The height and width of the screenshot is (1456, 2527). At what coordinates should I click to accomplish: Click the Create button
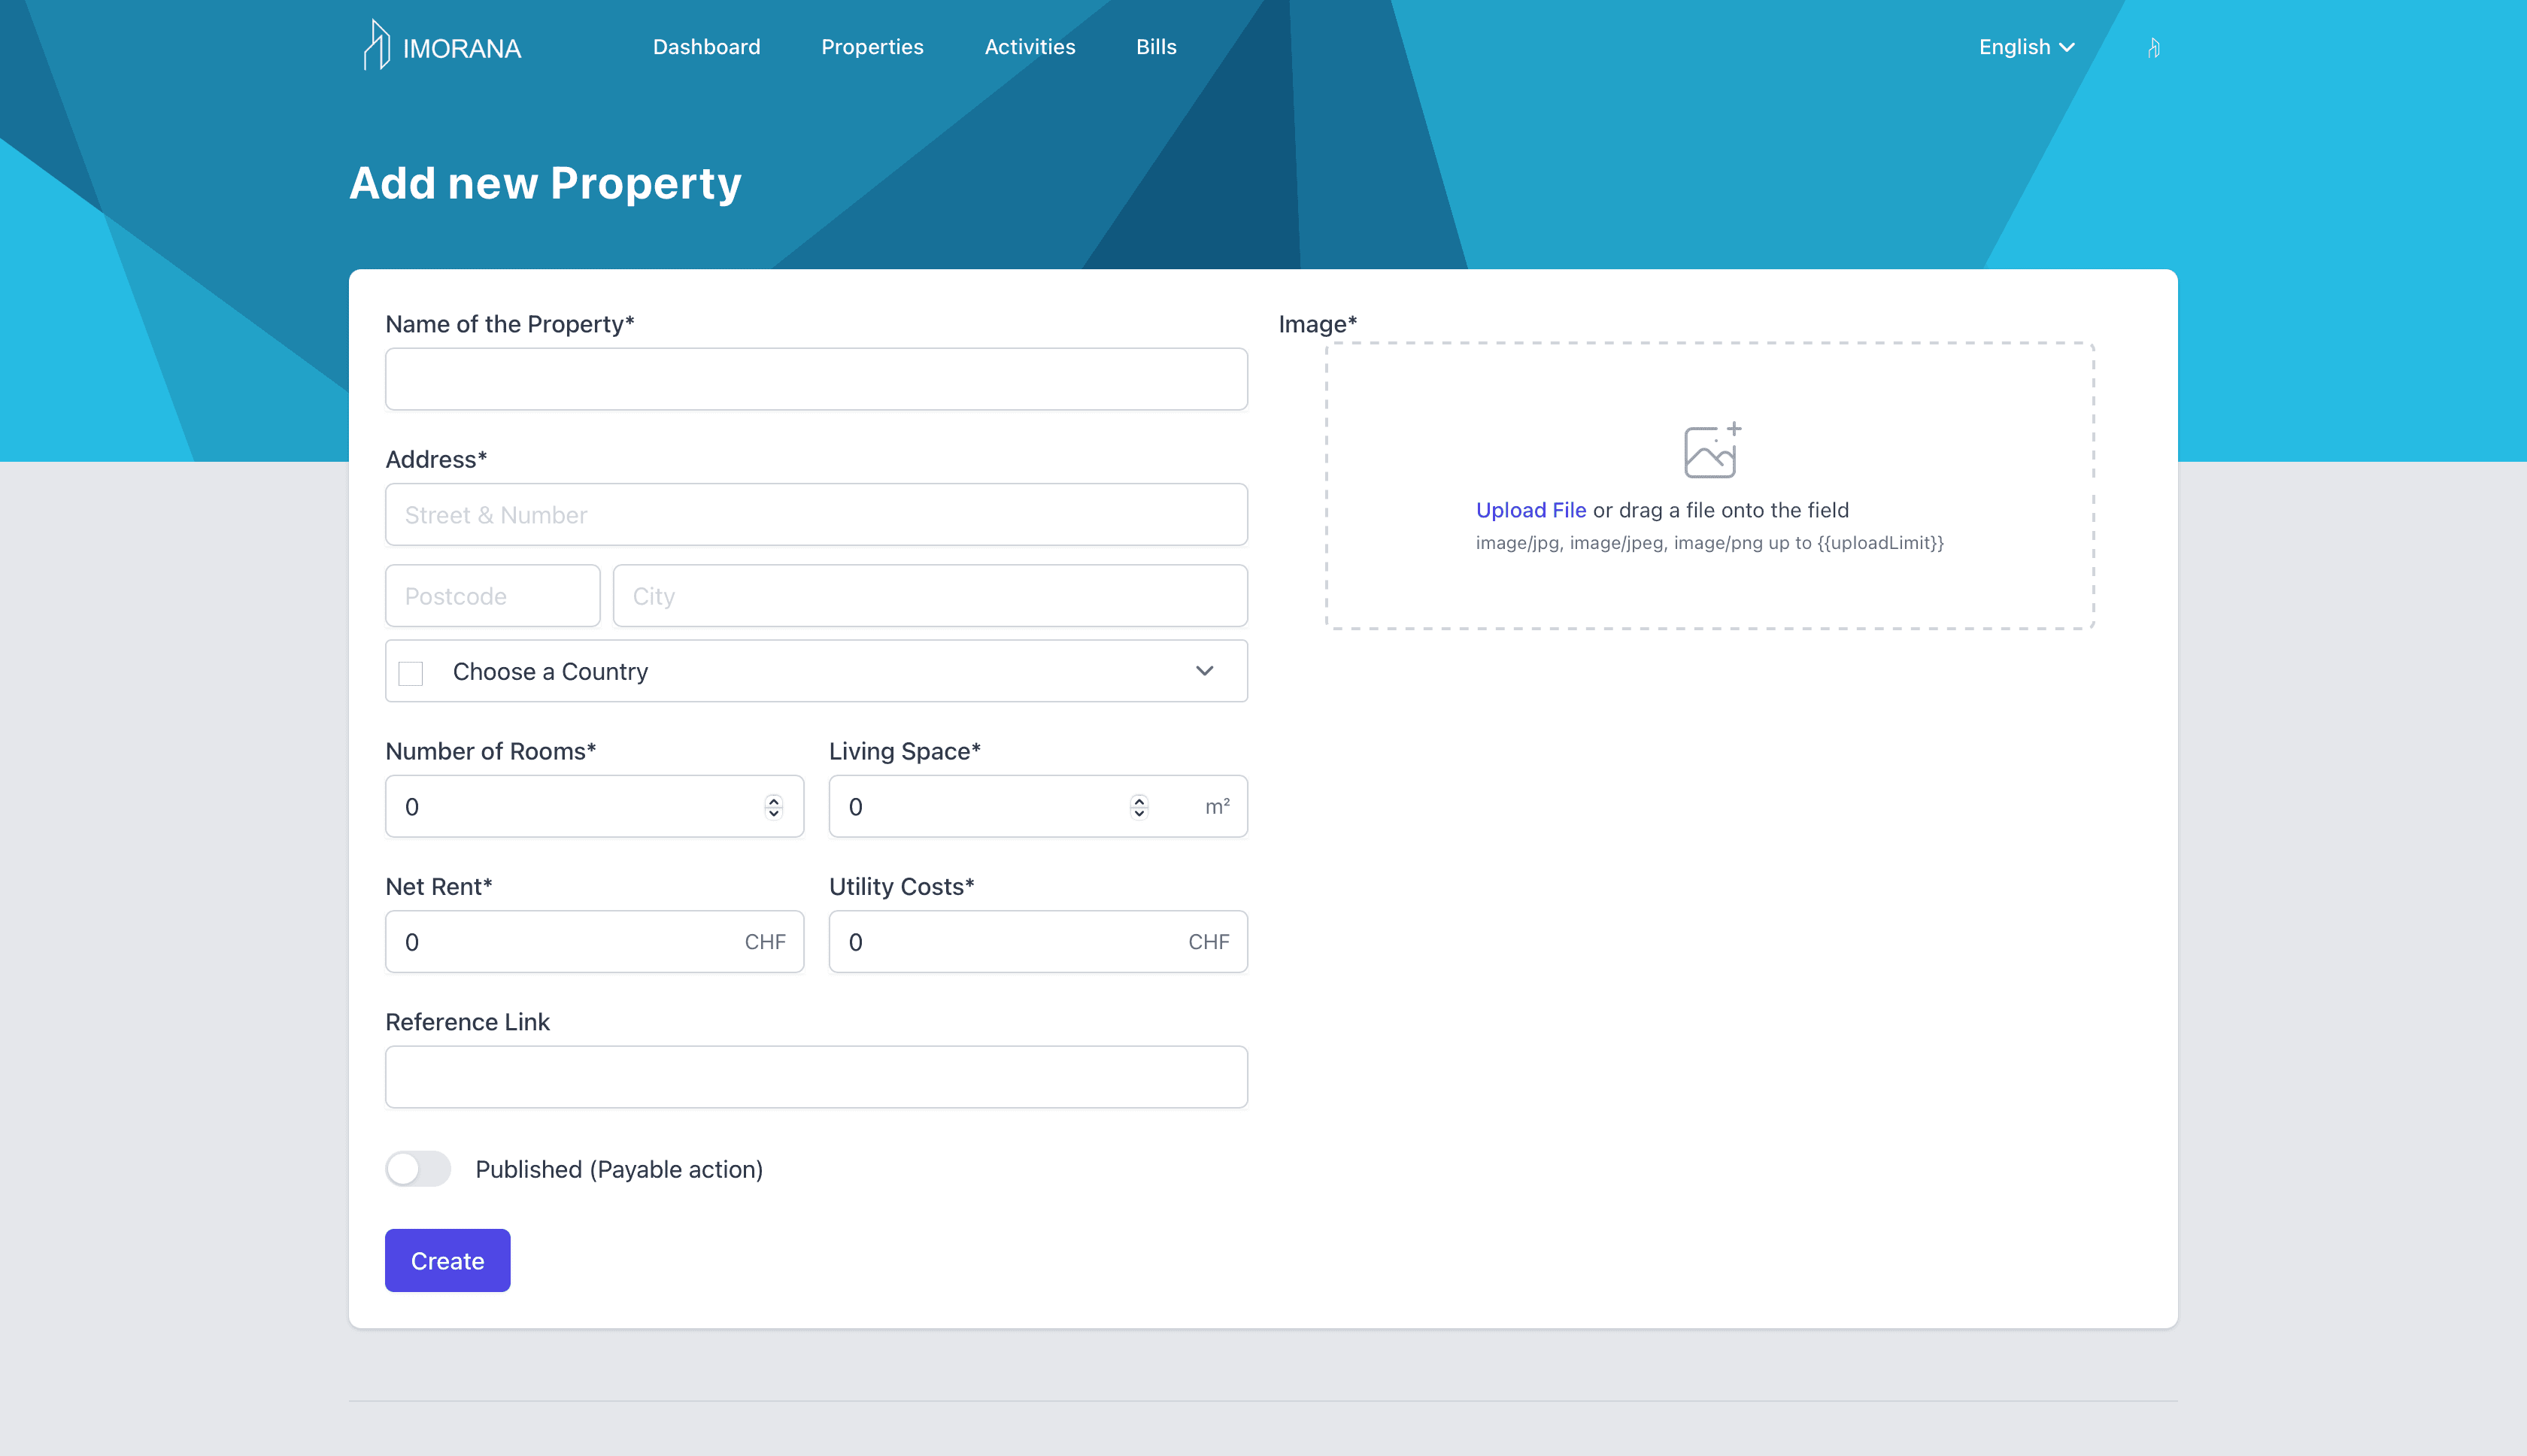coord(447,1260)
